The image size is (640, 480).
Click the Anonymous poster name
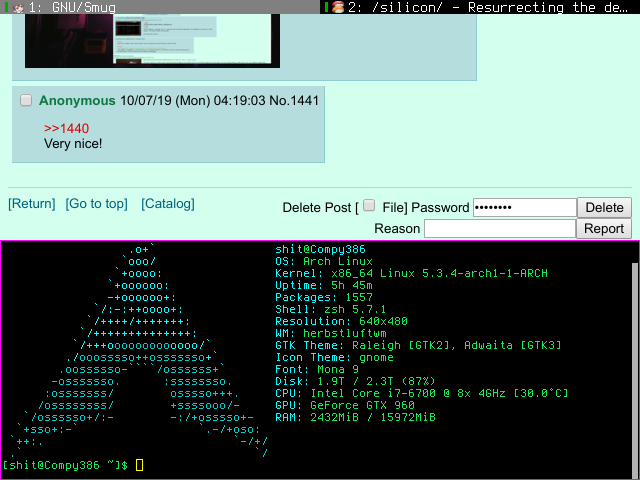click(x=77, y=101)
